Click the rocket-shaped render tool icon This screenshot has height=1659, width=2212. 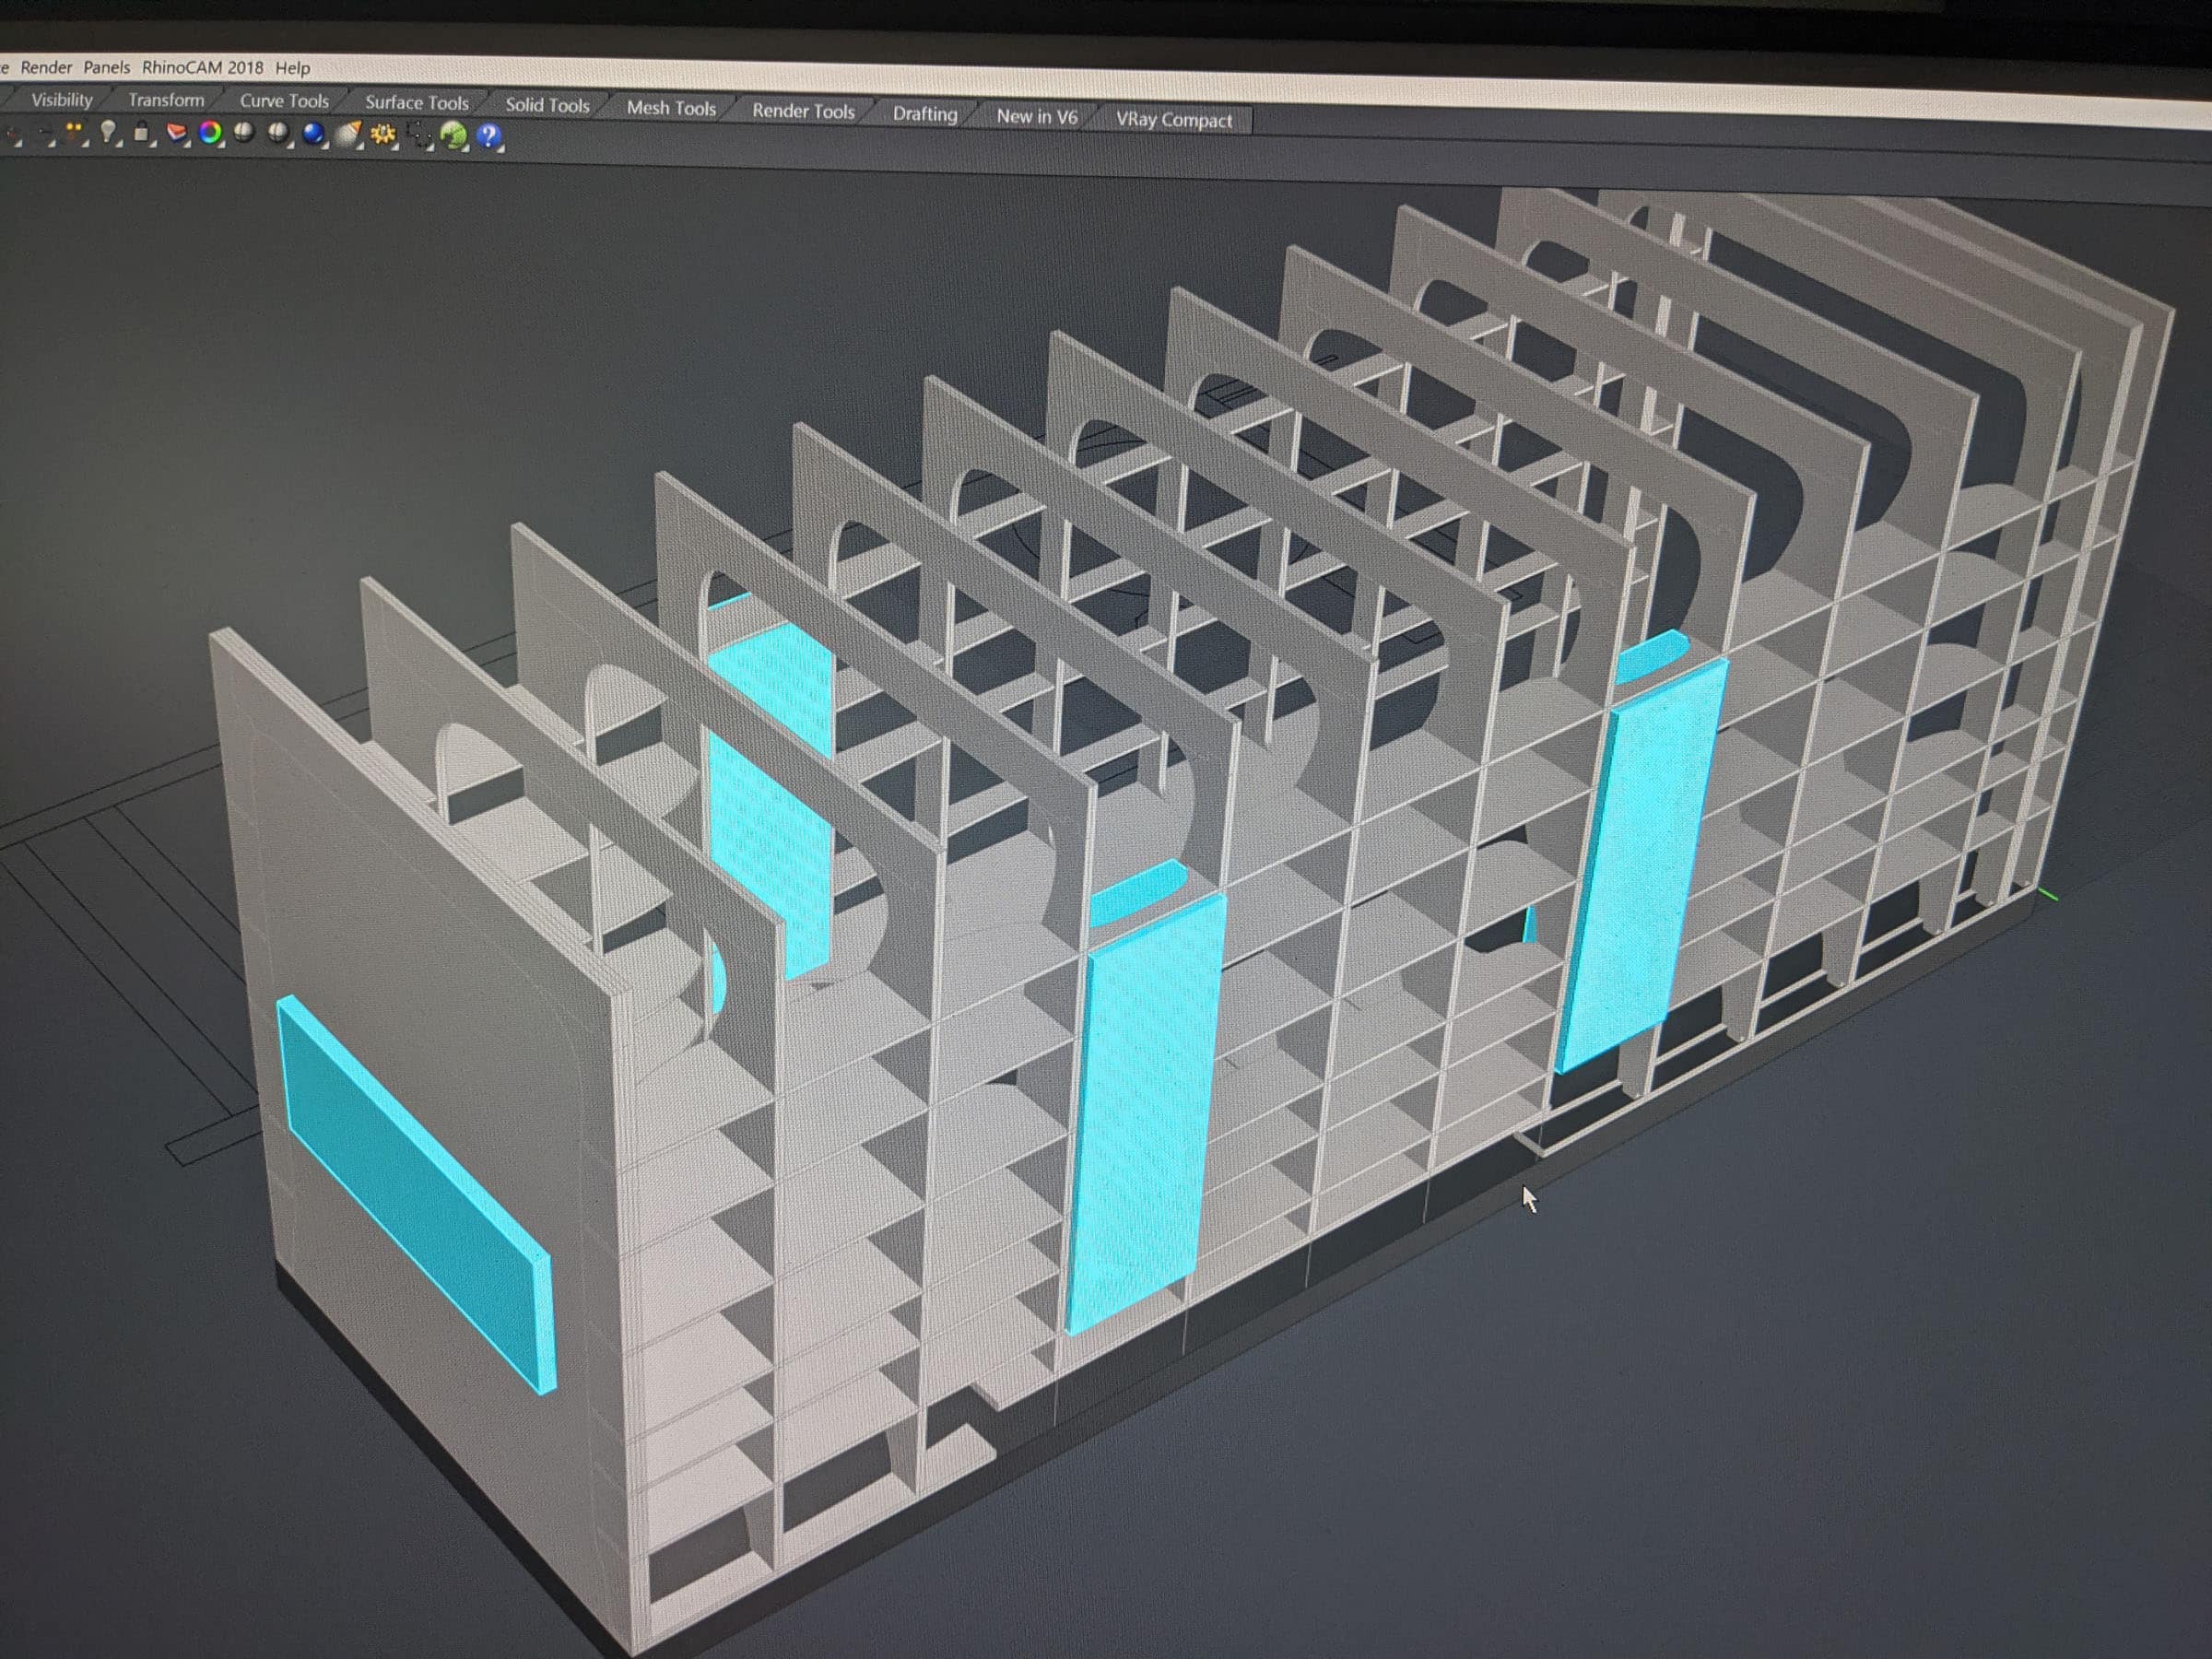coord(348,133)
